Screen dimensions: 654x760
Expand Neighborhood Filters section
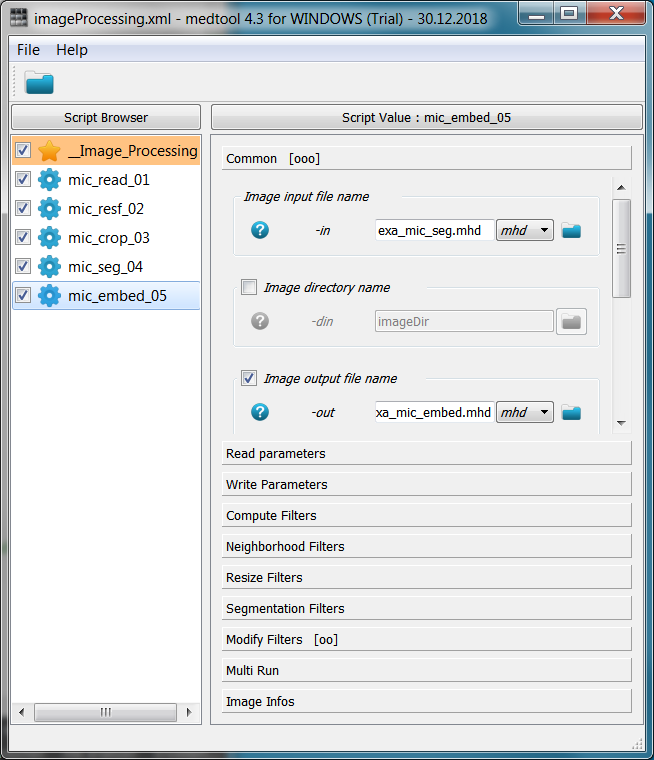click(427, 546)
